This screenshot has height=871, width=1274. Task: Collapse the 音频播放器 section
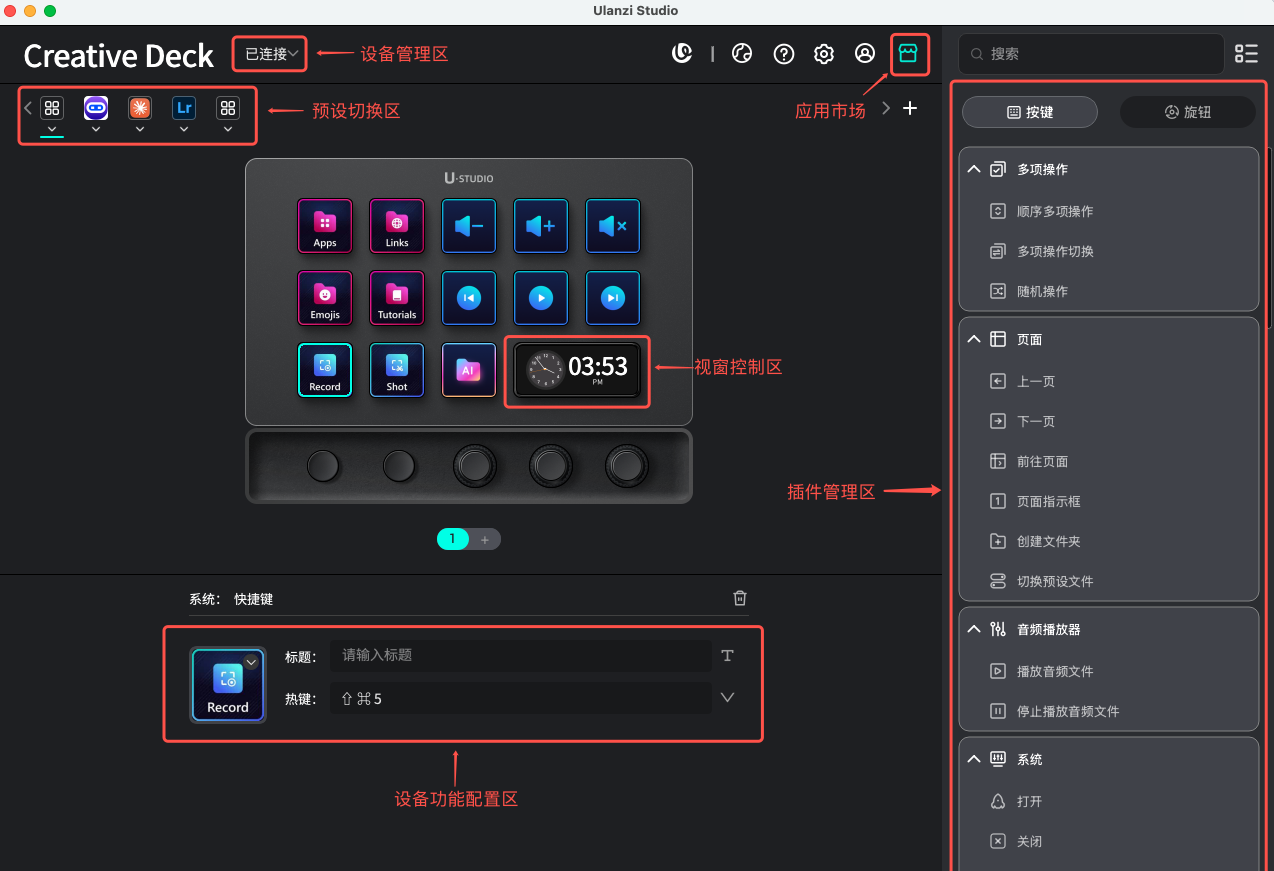click(974, 630)
